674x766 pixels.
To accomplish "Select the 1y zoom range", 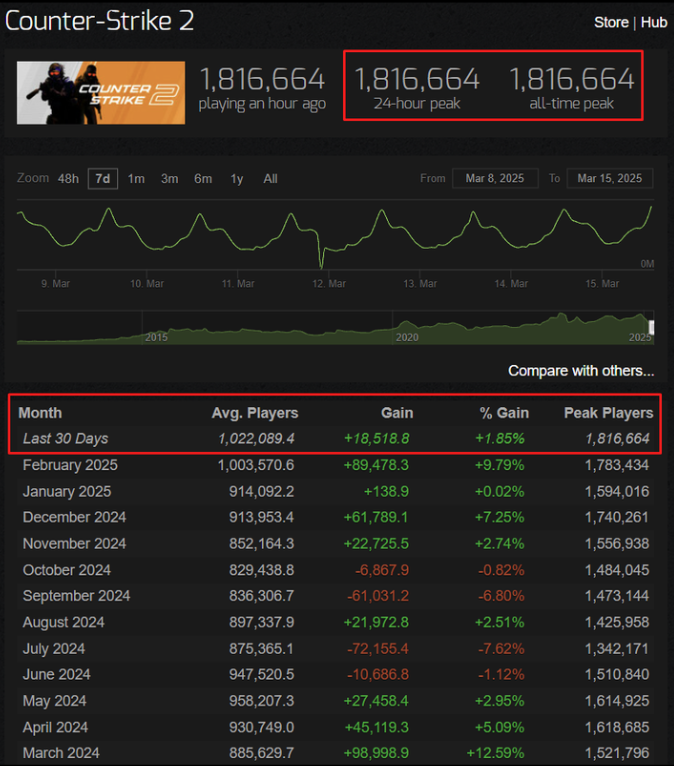I will click(236, 179).
